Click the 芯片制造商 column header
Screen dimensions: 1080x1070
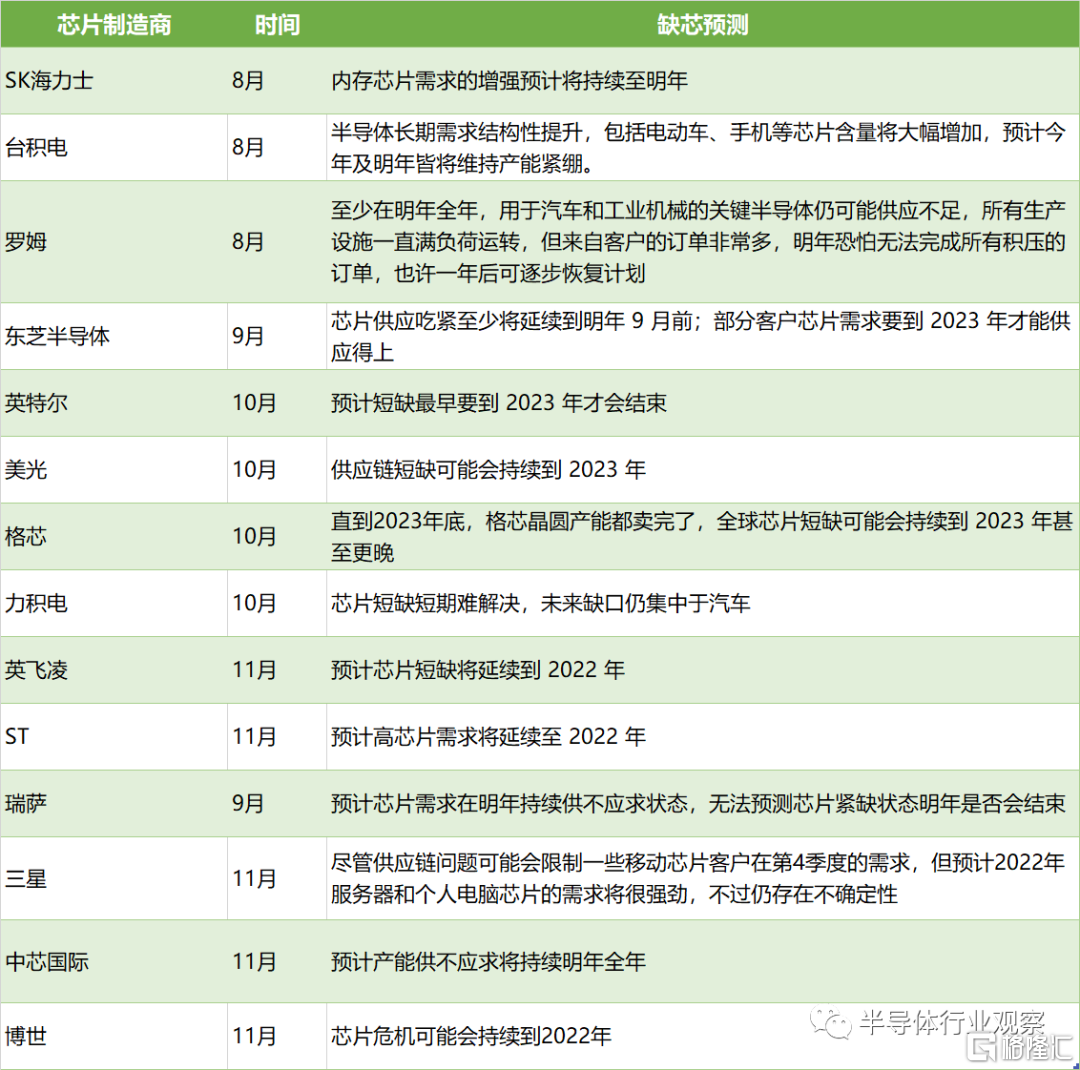113,25
